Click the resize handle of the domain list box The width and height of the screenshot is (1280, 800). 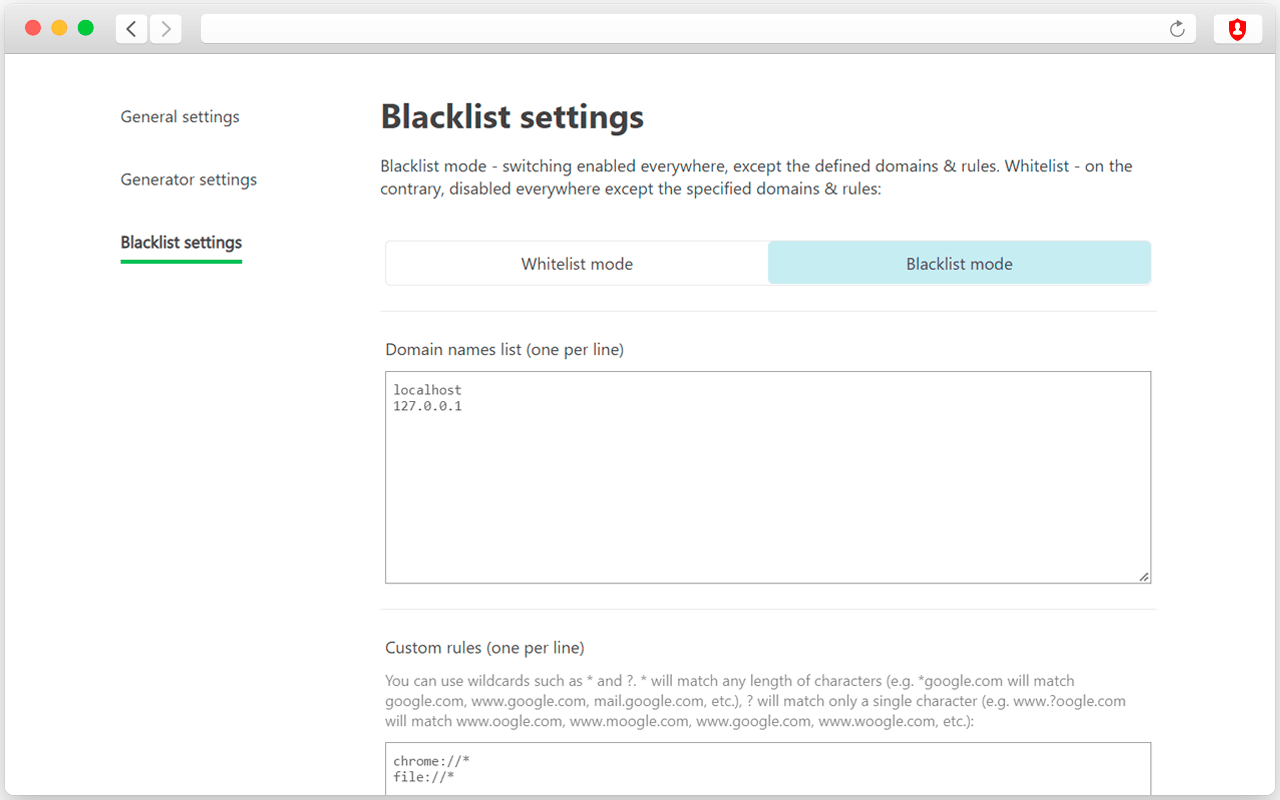[1144, 575]
